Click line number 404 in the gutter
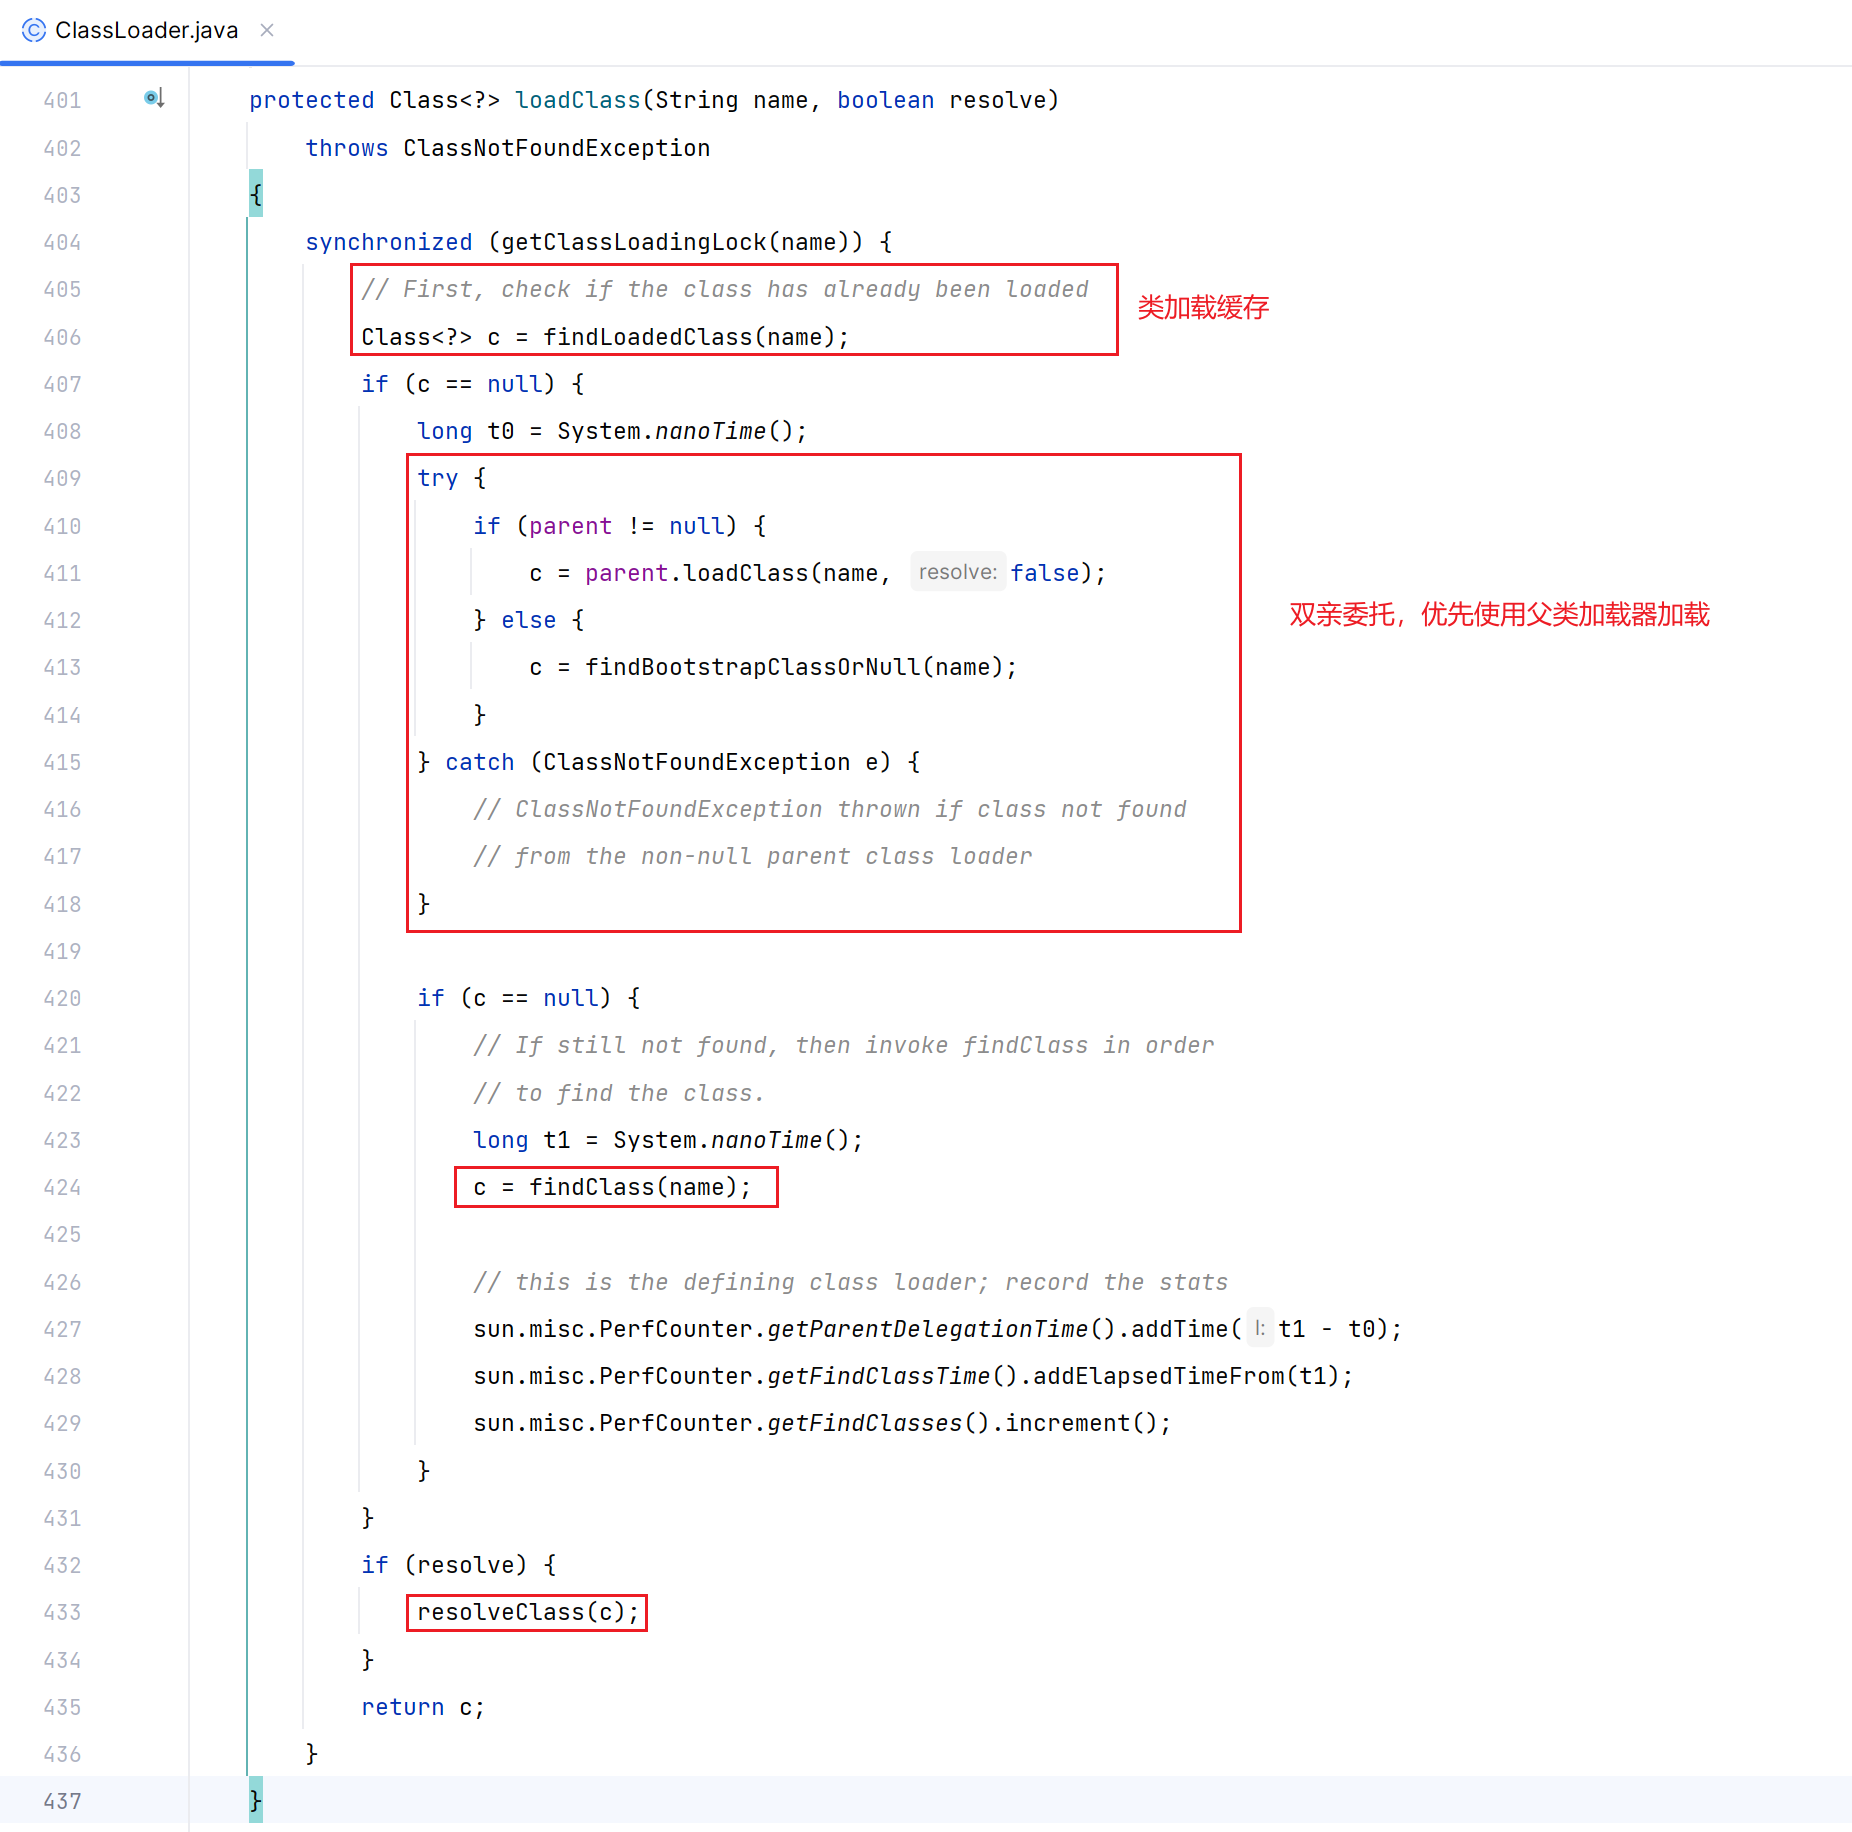1852x1832 pixels. (62, 242)
